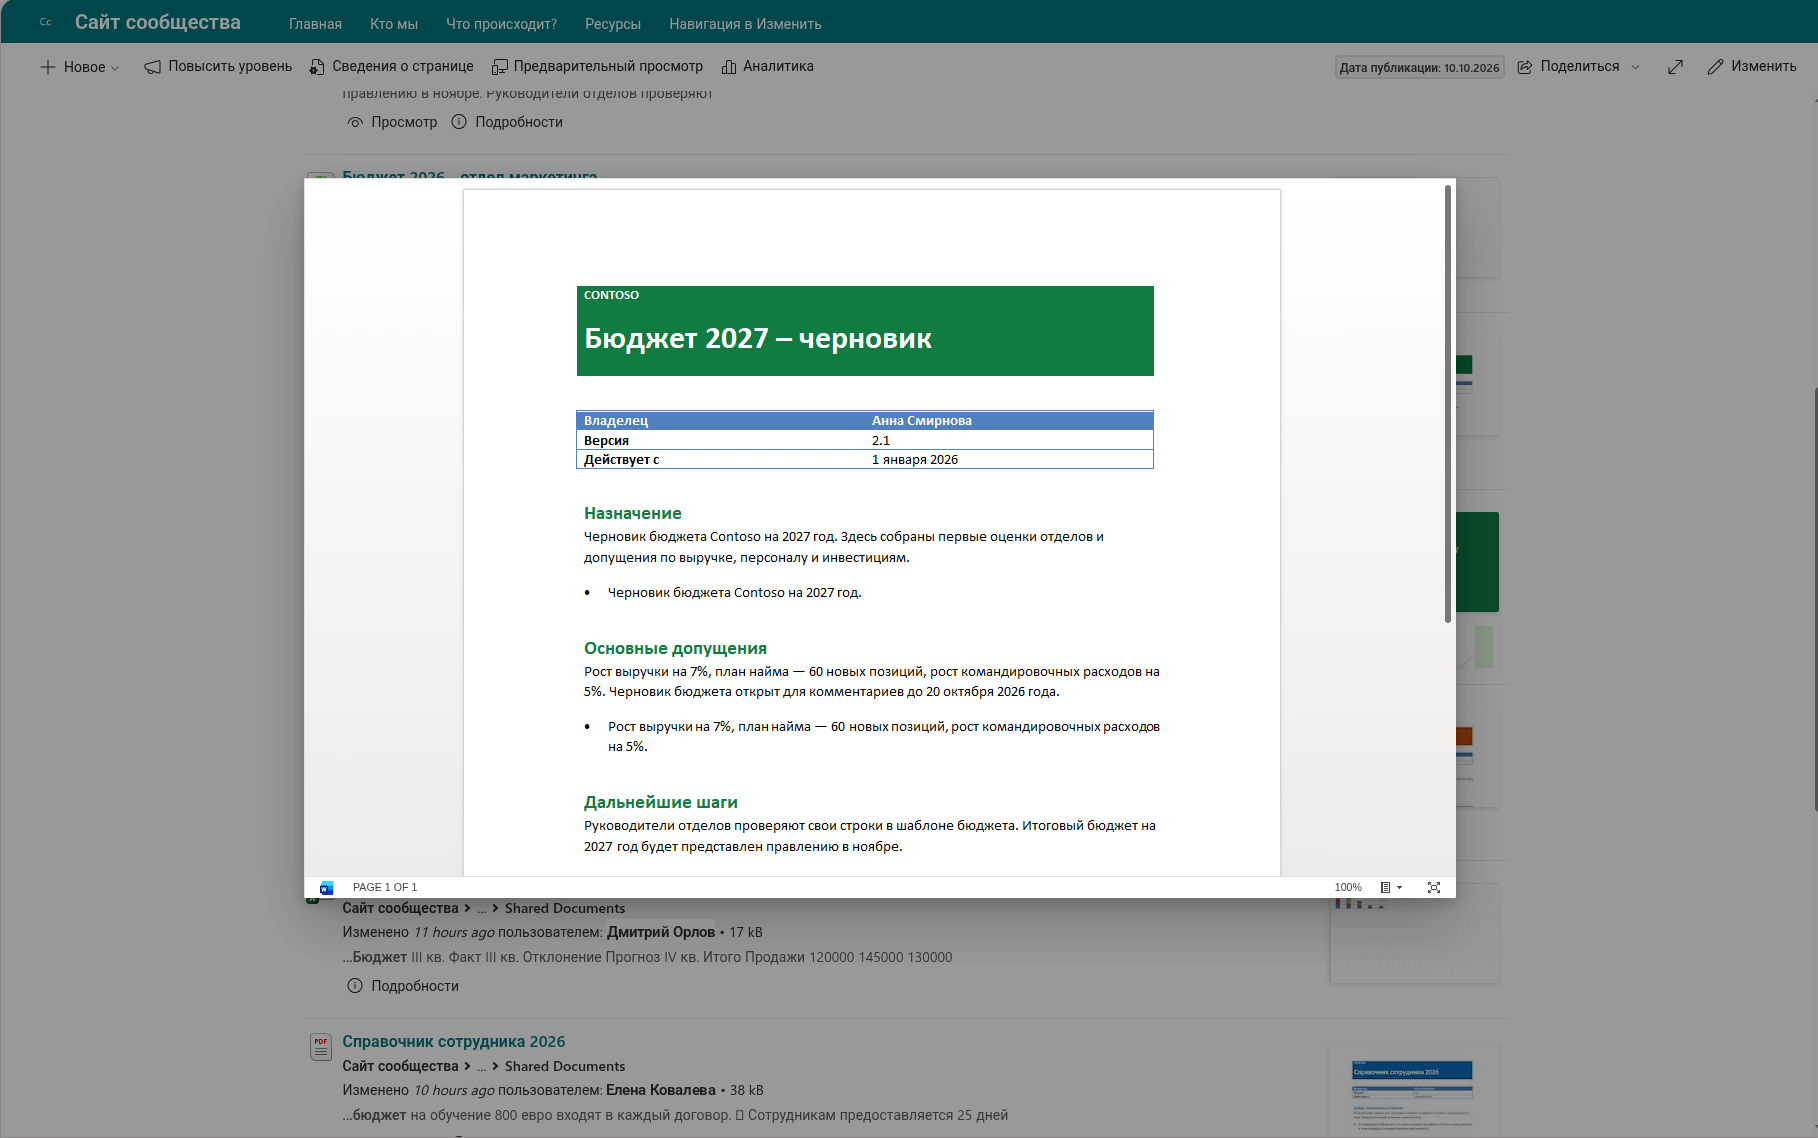Open the Ресурсы navigation item

pos(613,24)
